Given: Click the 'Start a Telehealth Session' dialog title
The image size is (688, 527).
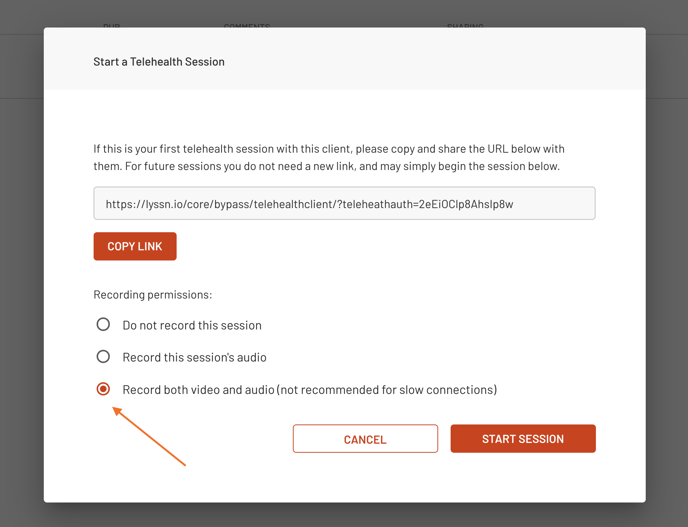Looking at the screenshot, I should [159, 62].
